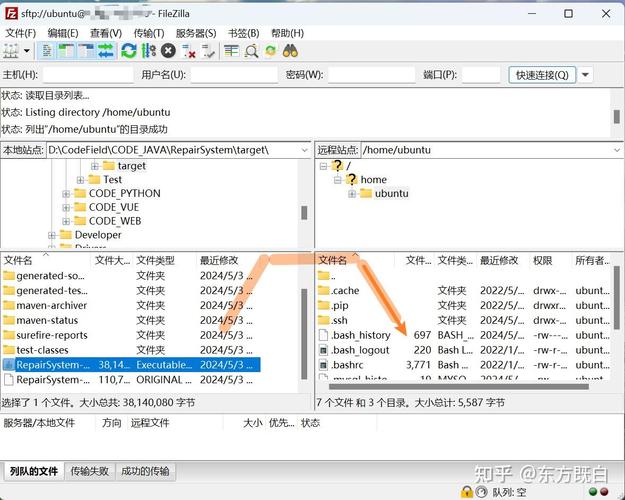This screenshot has width=625, height=500.
Task: Click the local file list vertical scrollbar
Action: (x=304, y=334)
